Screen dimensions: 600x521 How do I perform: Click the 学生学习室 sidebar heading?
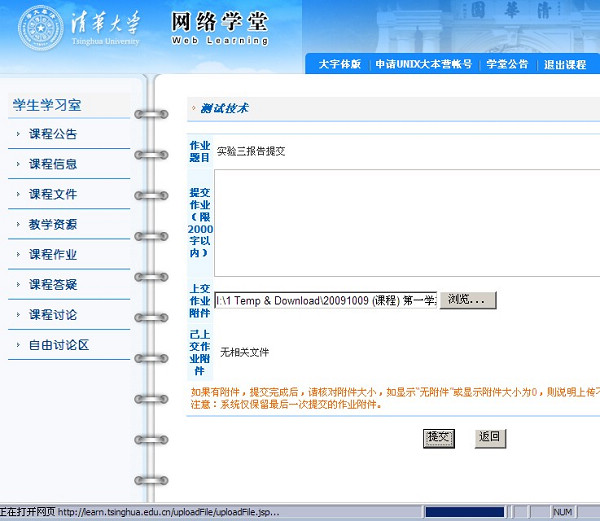point(47,105)
